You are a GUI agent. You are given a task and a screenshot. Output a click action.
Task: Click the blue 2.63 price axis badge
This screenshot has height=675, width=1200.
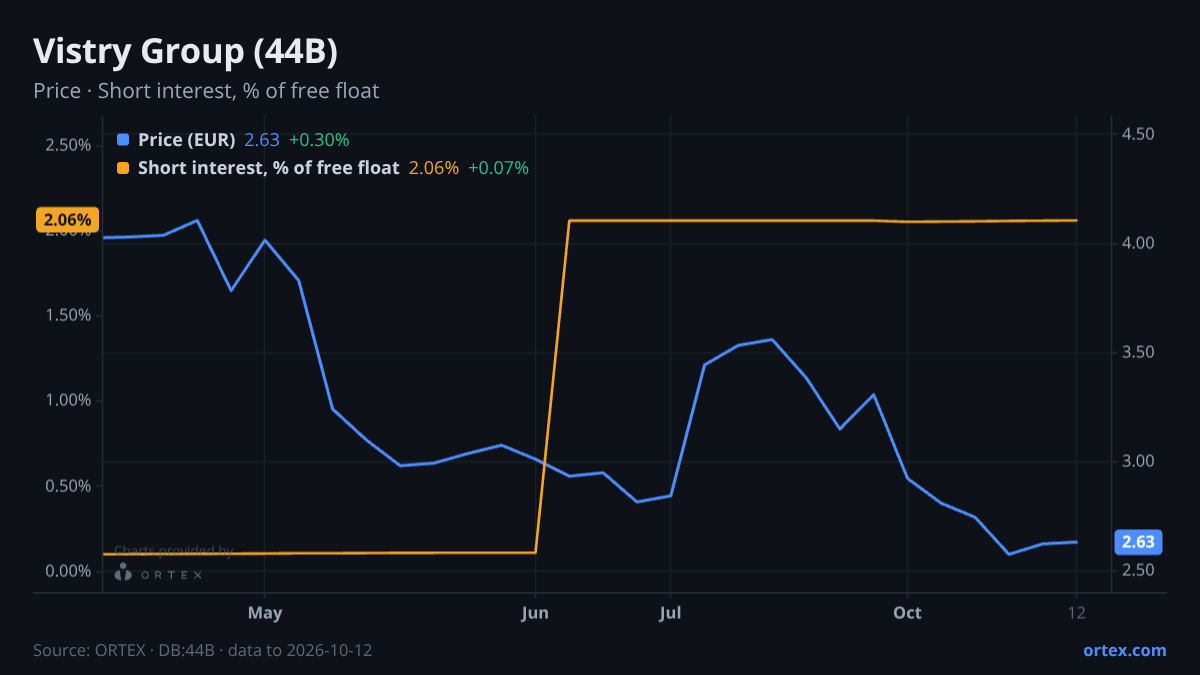[x=1138, y=542]
